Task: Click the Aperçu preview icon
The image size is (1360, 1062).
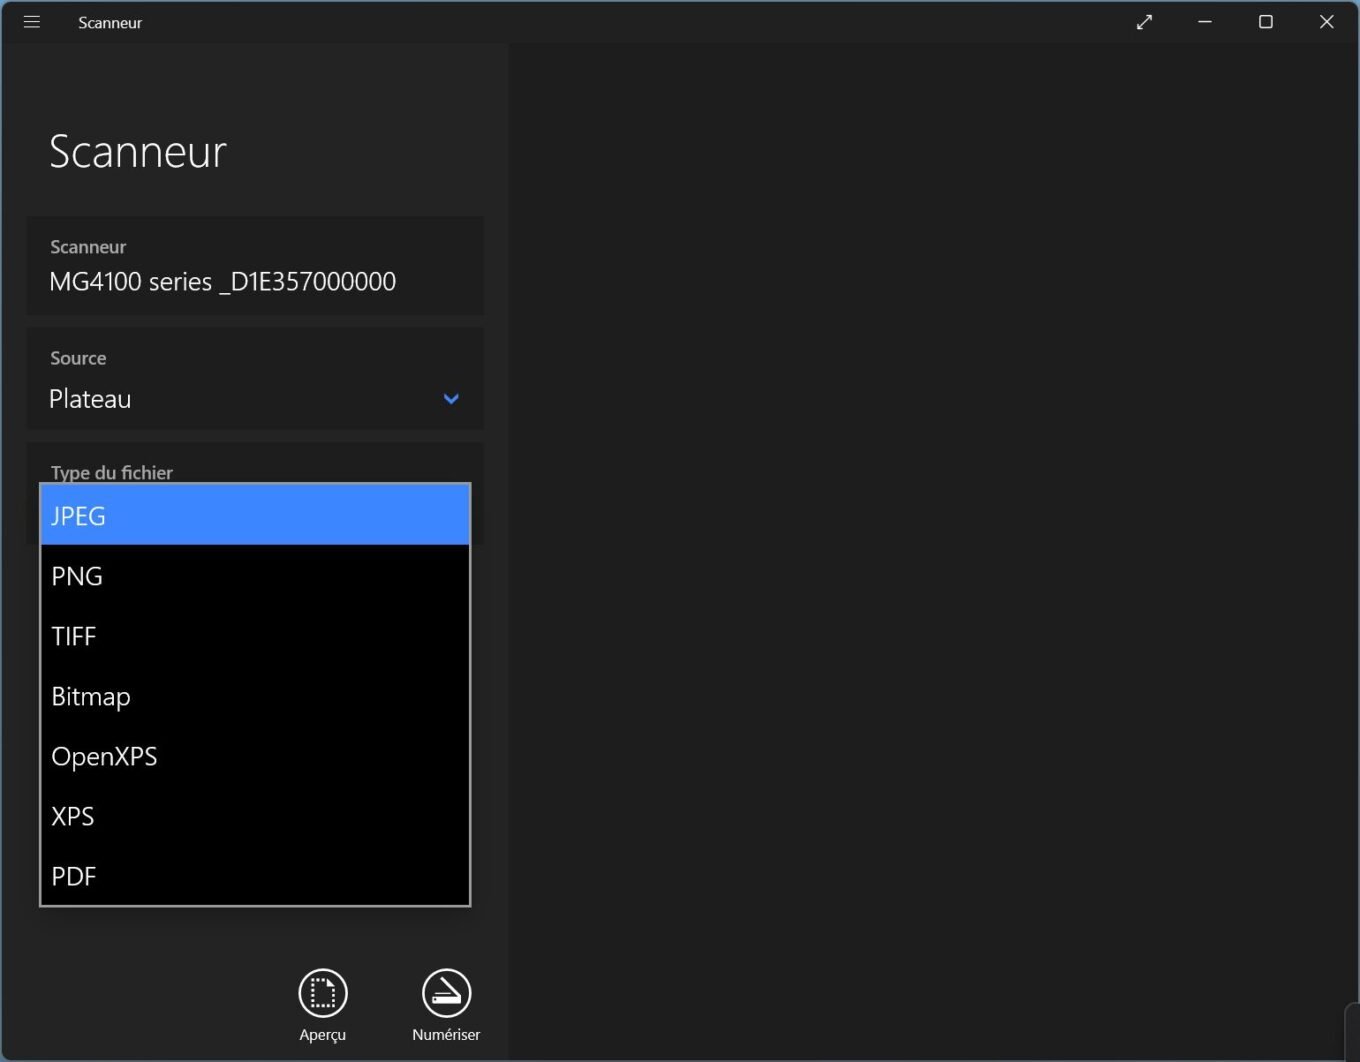Action: coord(323,993)
